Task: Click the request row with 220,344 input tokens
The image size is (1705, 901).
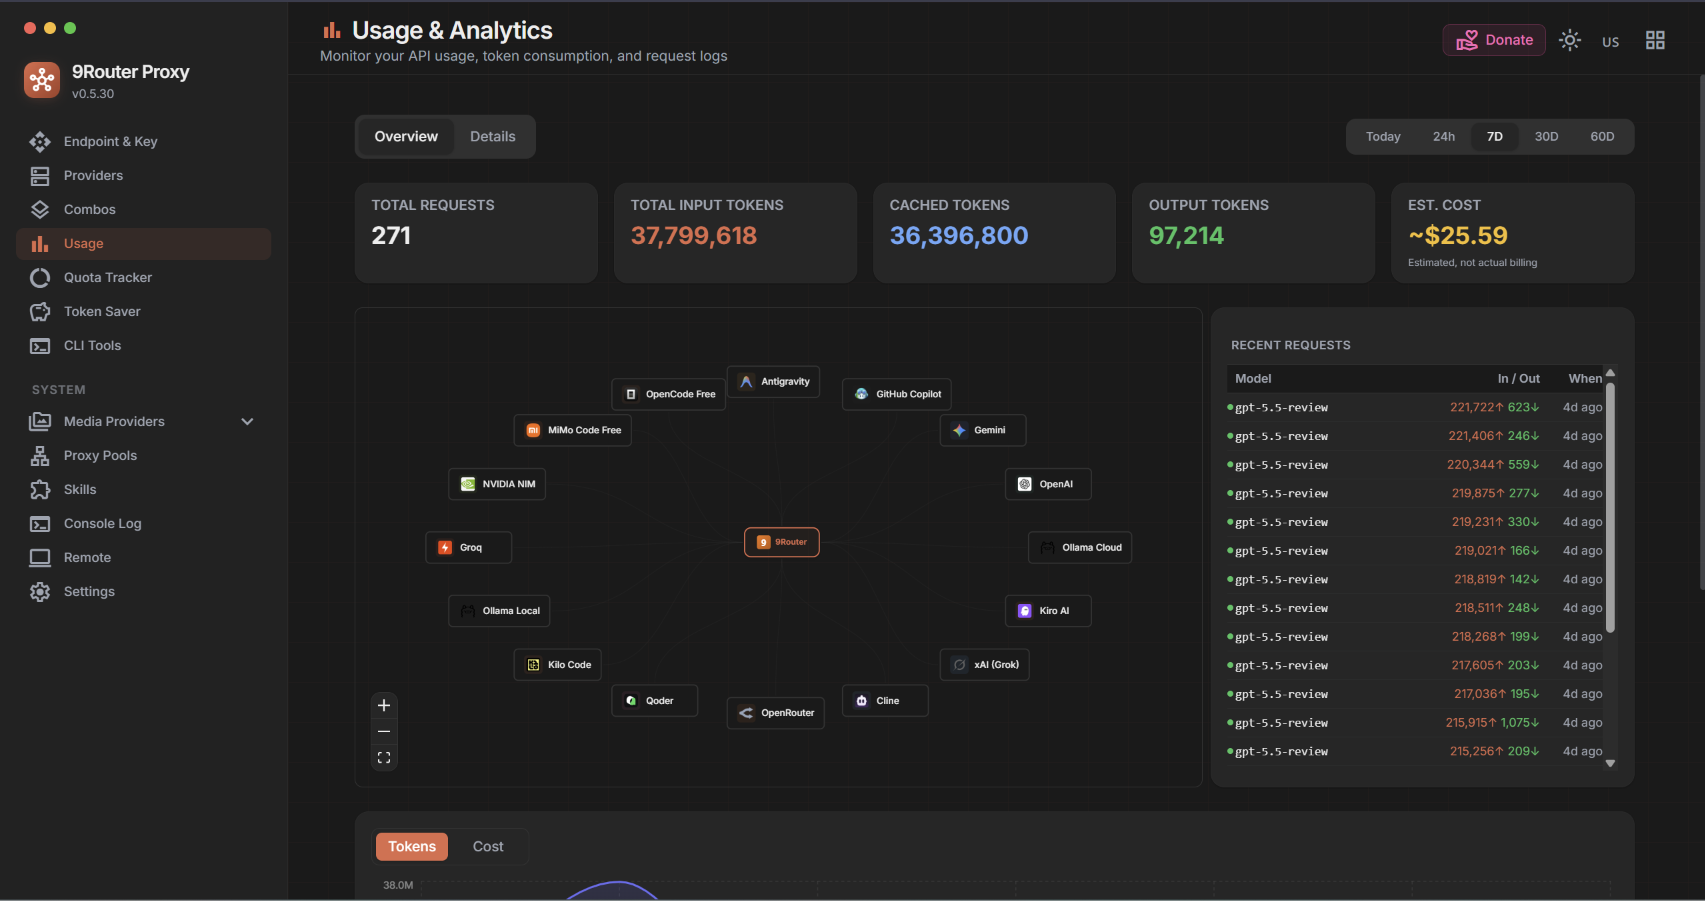Action: pos(1415,465)
